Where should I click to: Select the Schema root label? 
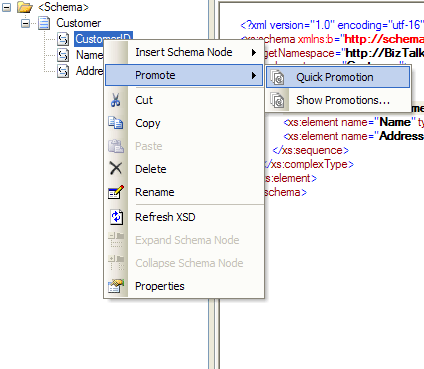pos(63,7)
